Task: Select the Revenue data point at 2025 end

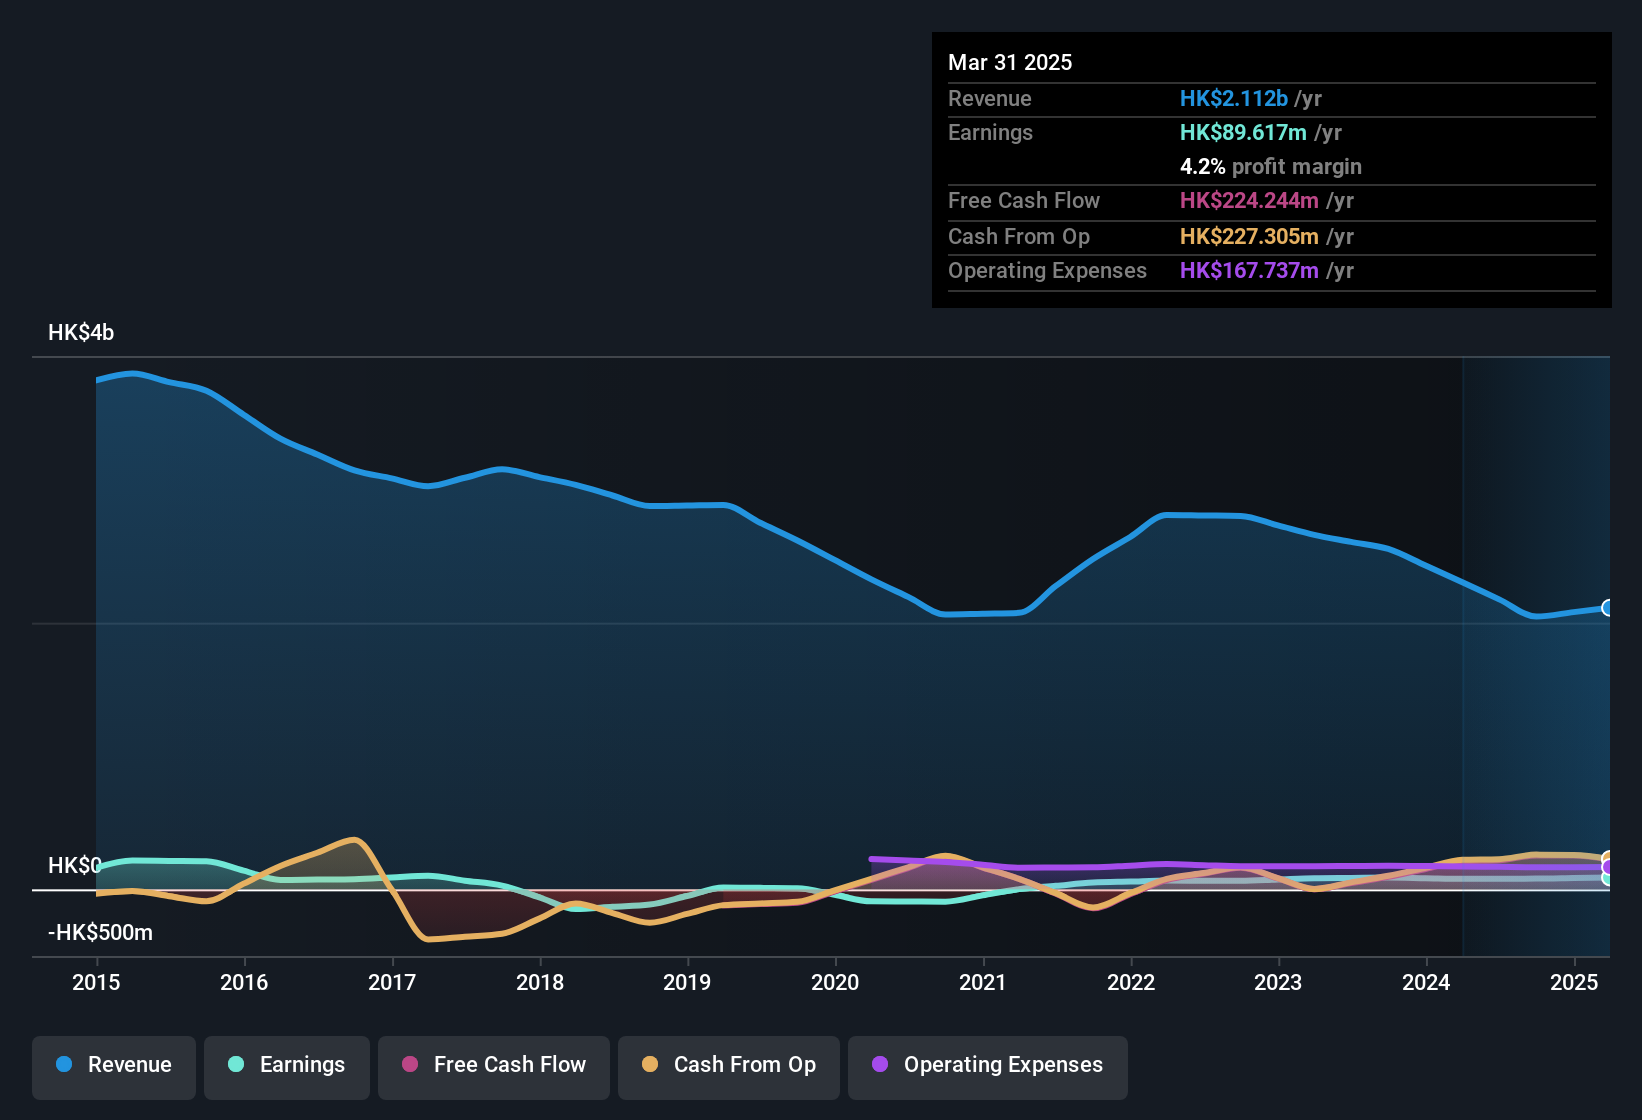Action: tap(1608, 608)
